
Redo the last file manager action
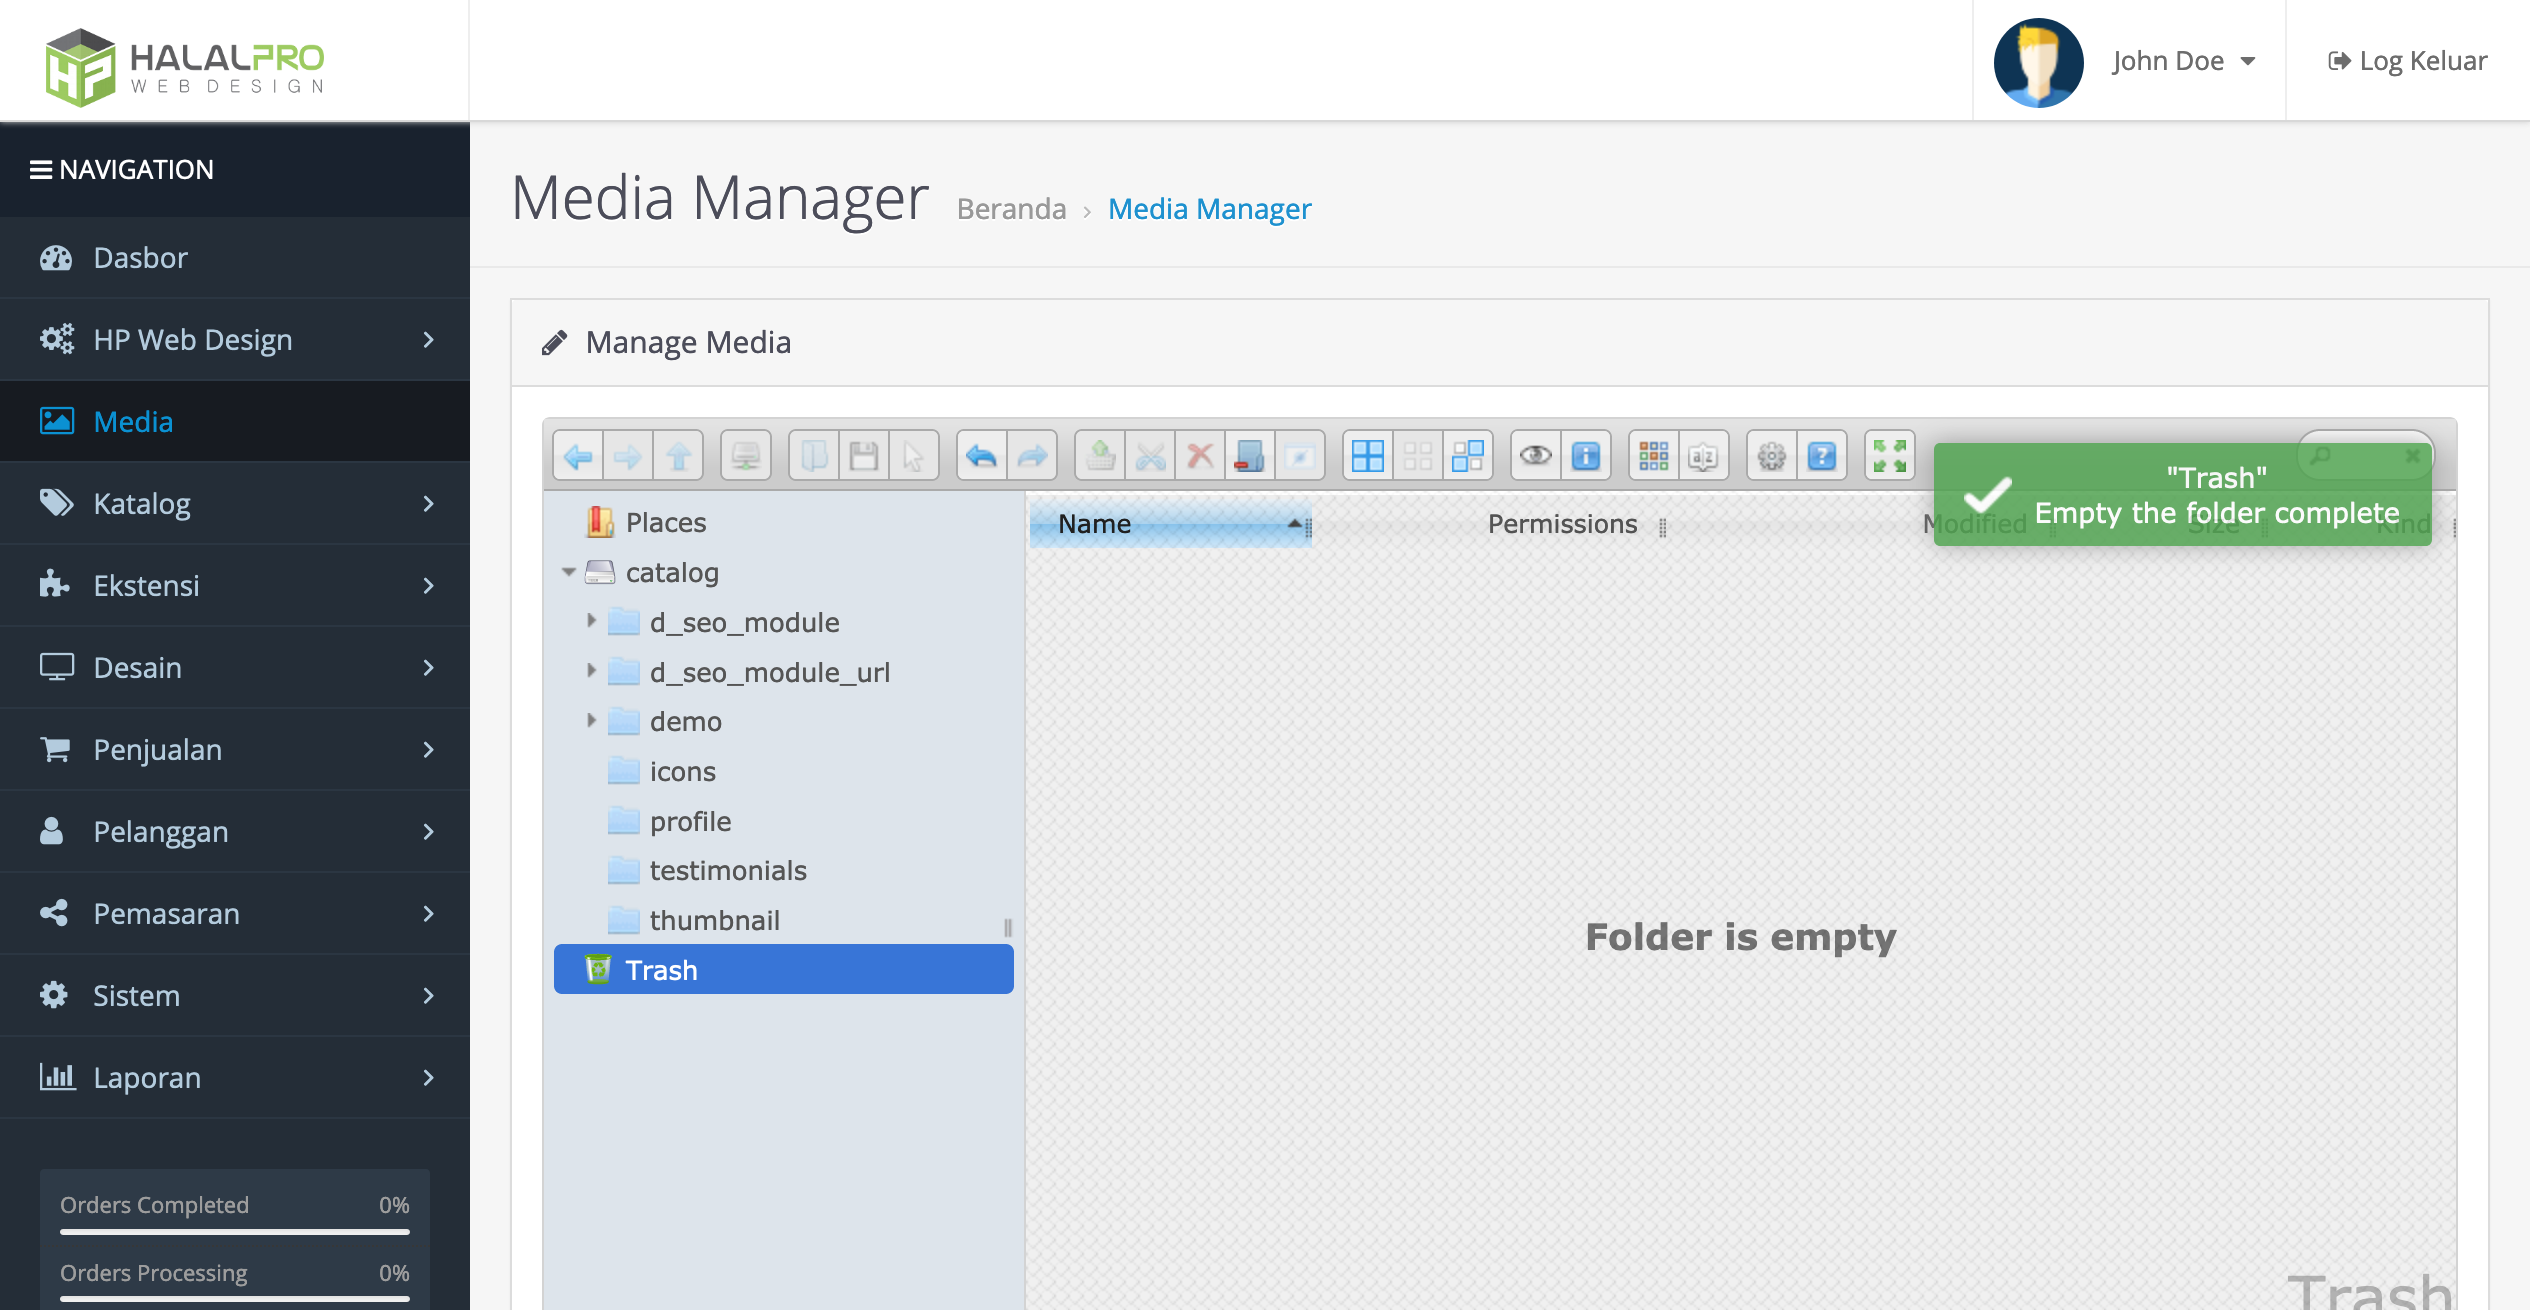tap(1032, 456)
